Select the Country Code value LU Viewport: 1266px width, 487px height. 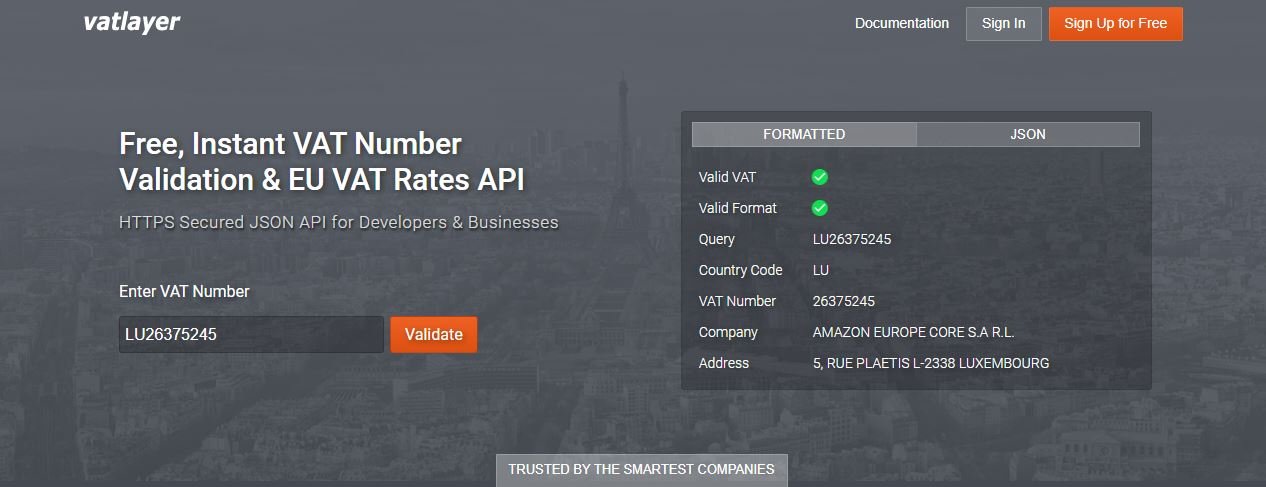coord(821,270)
